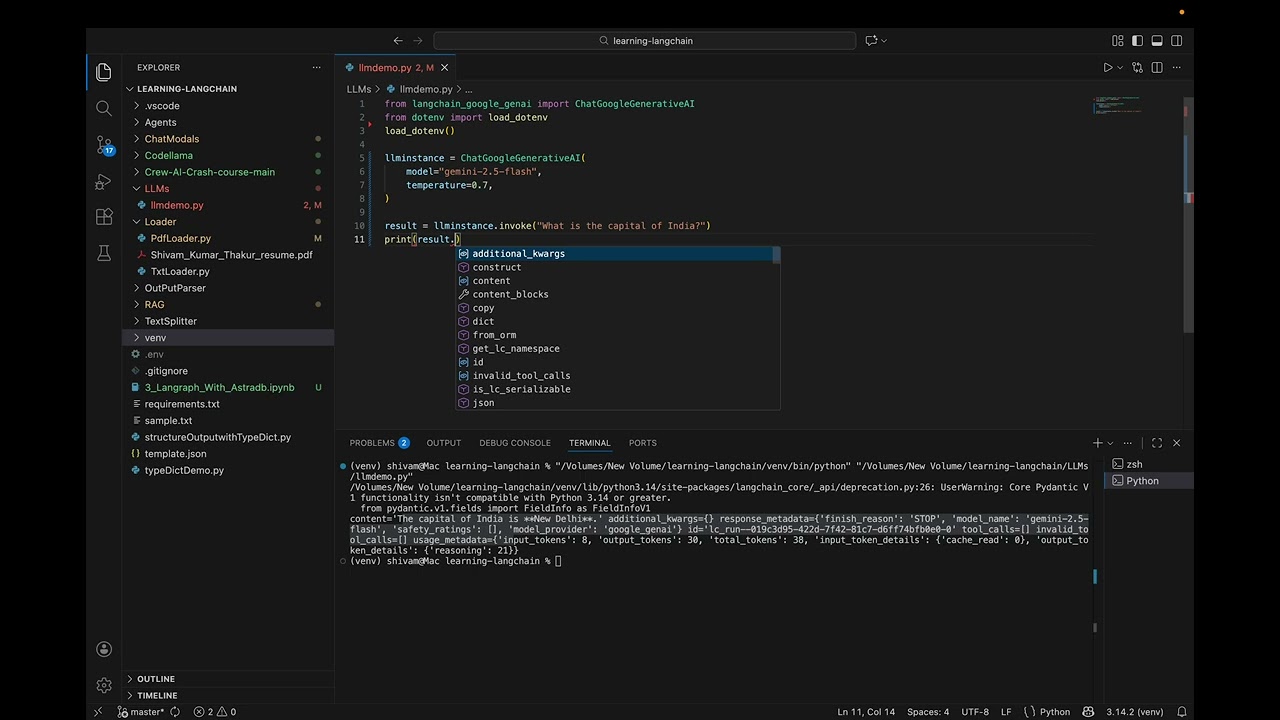Image resolution: width=1280 pixels, height=720 pixels.
Task: Toggle secondary side bar layout button
Action: (1176, 41)
